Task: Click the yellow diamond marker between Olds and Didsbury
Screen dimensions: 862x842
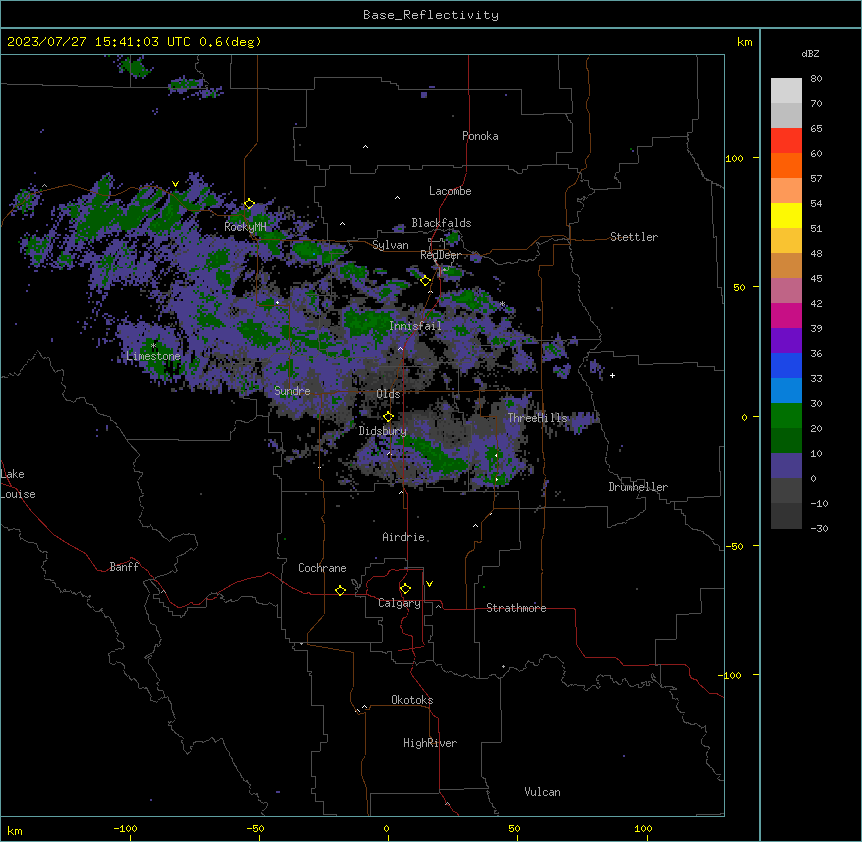Action: [388, 417]
